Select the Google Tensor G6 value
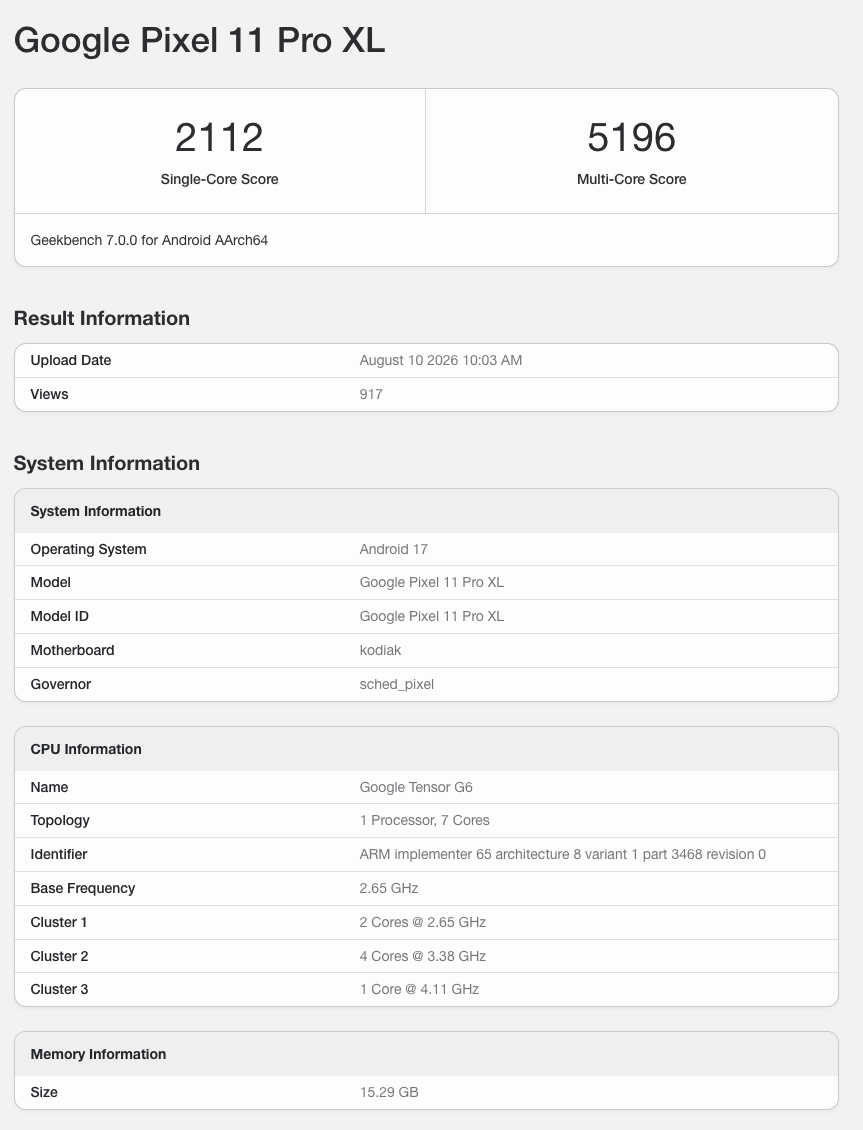863x1130 pixels. coord(416,787)
